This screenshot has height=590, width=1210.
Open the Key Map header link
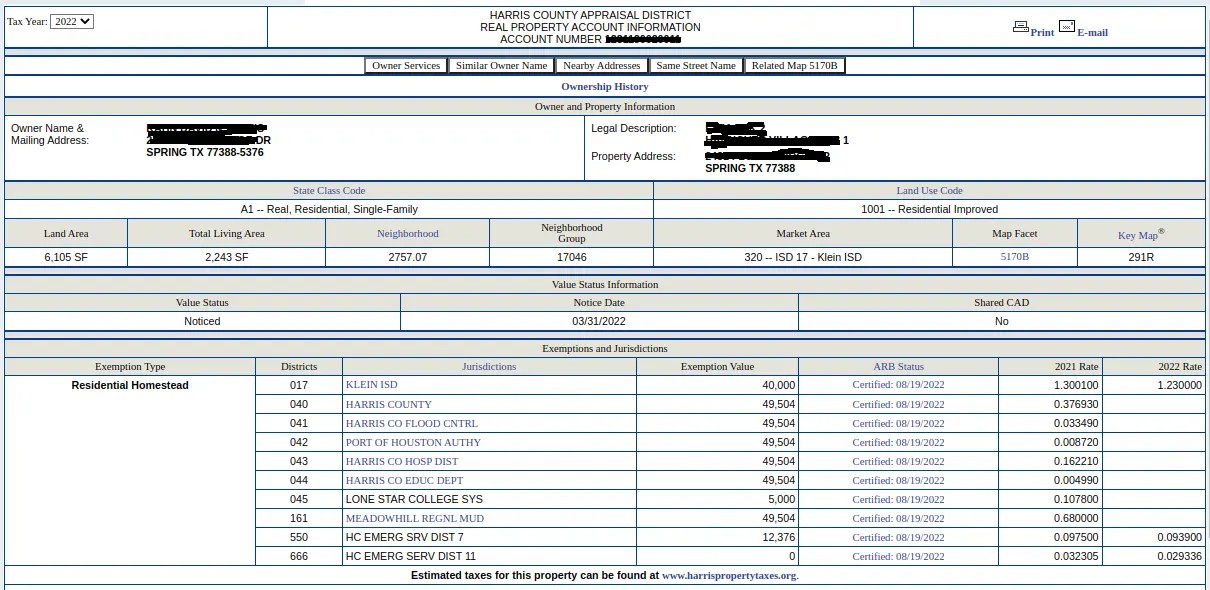tap(1139, 234)
